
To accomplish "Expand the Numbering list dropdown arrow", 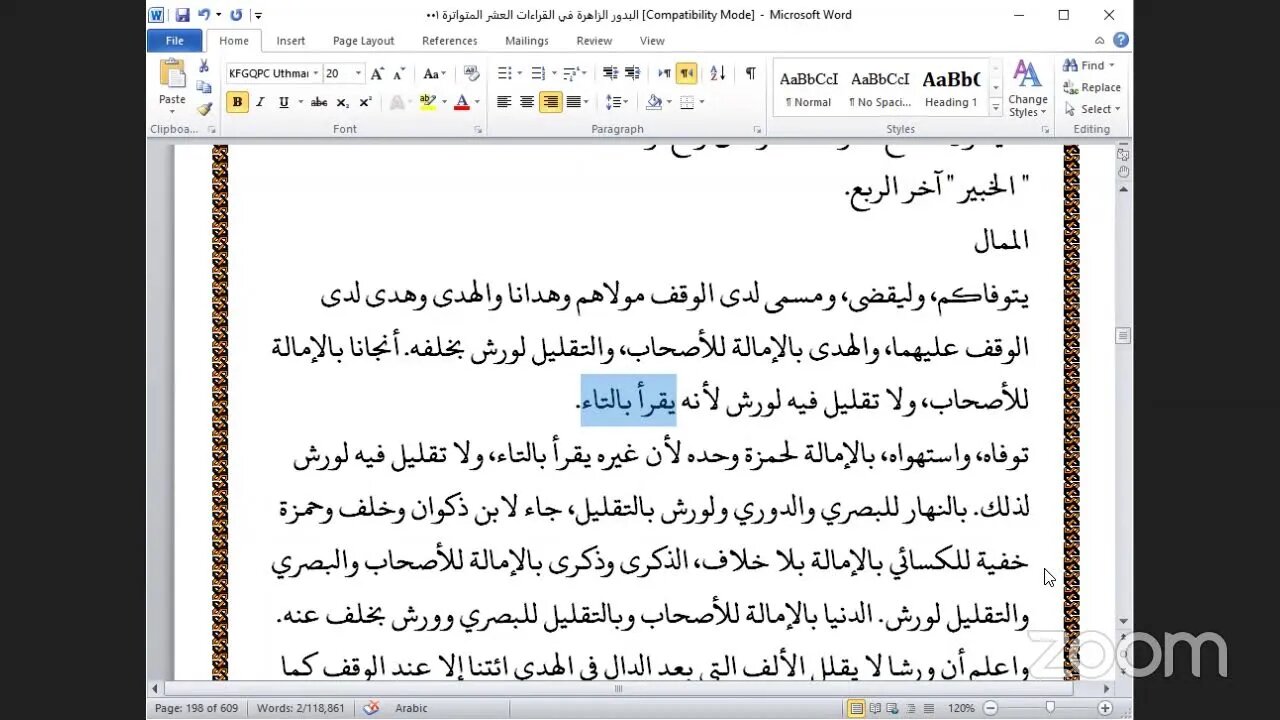I will pyautogui.click(x=552, y=73).
